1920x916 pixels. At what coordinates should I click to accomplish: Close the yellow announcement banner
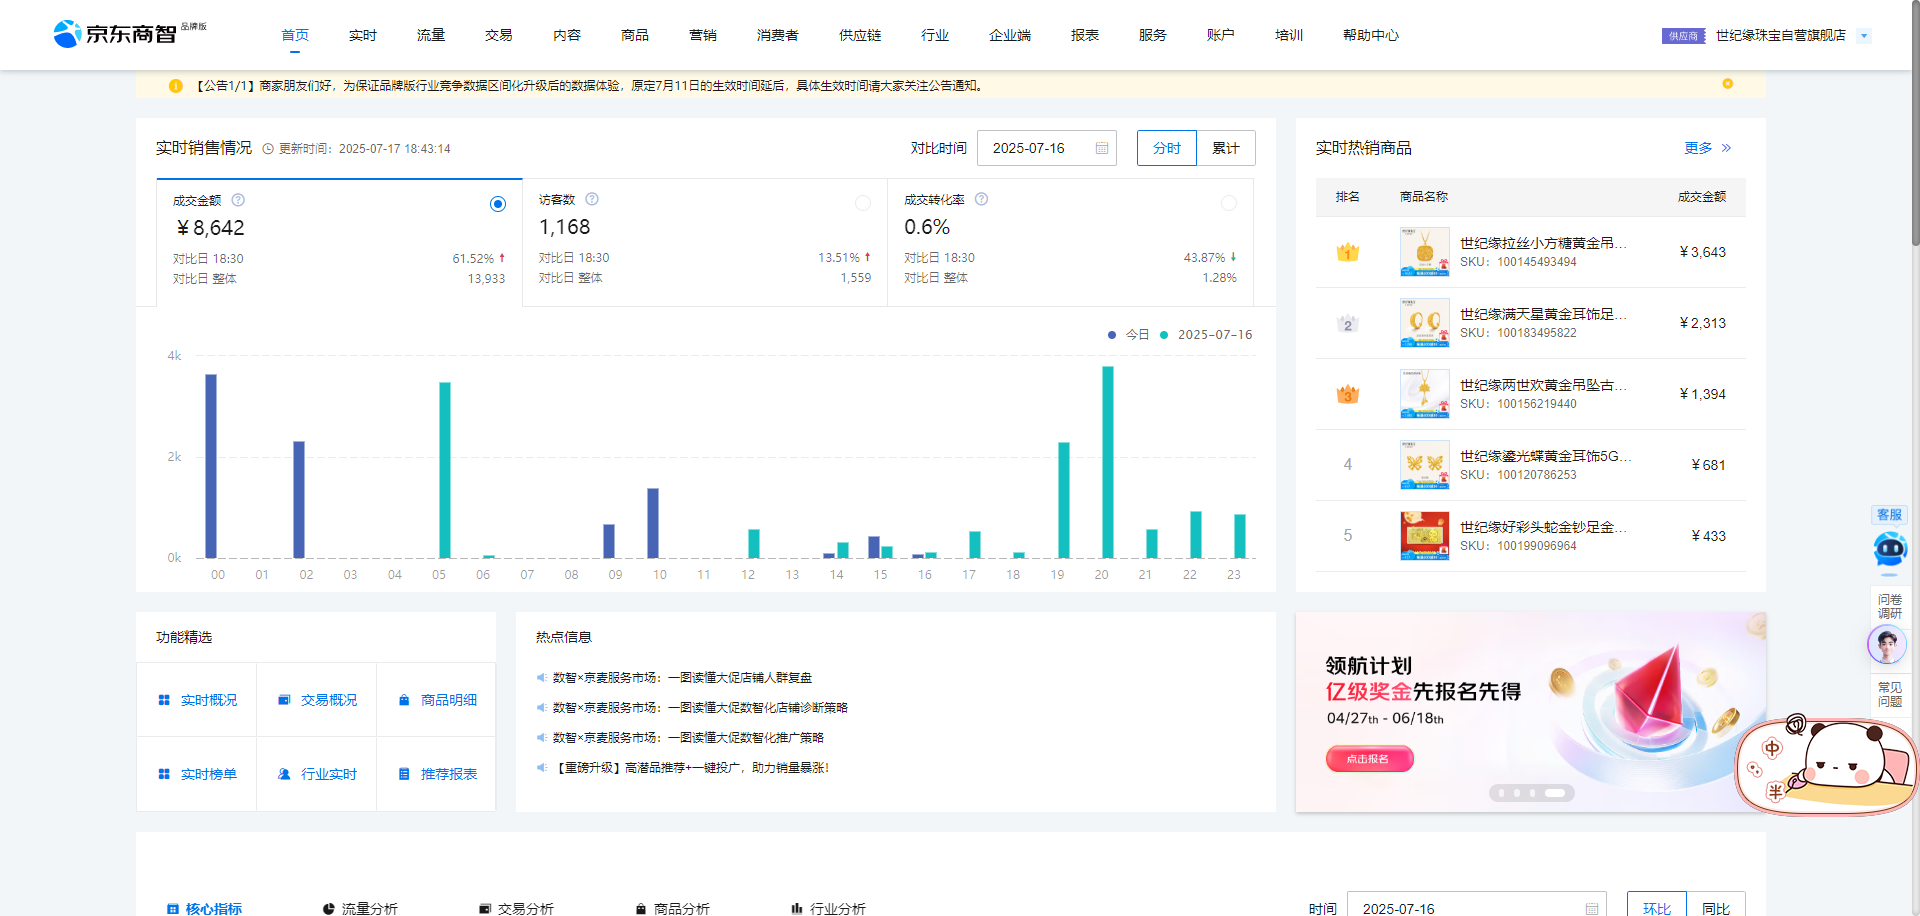point(1727,84)
